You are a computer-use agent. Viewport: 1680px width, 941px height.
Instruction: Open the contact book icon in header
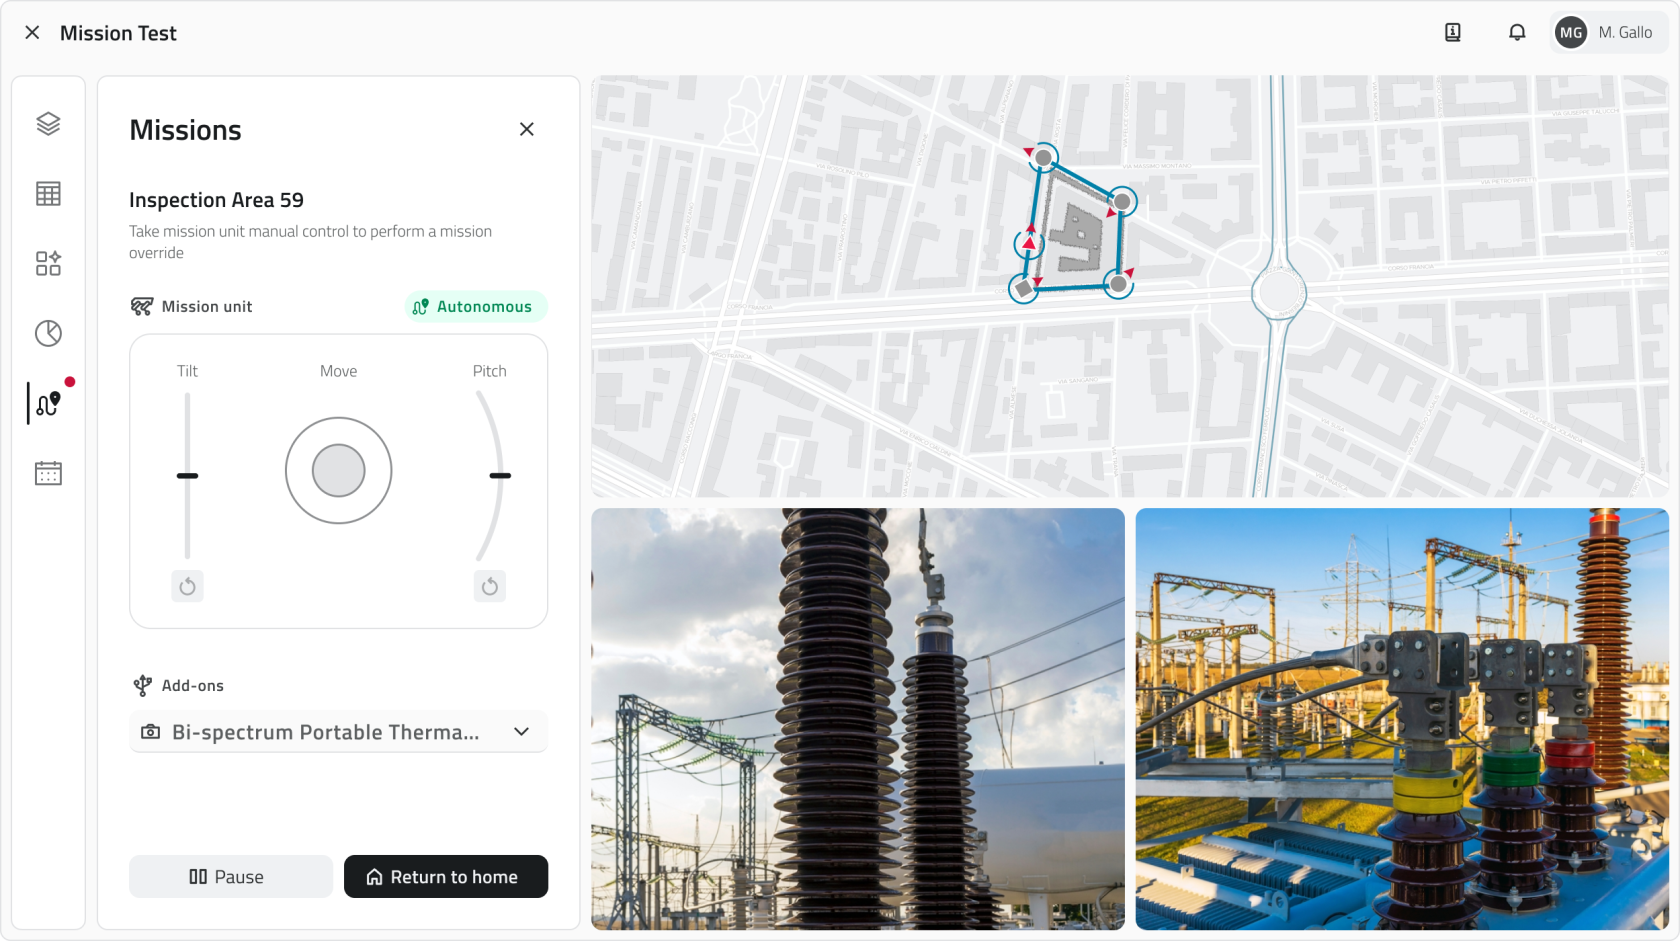click(1453, 33)
